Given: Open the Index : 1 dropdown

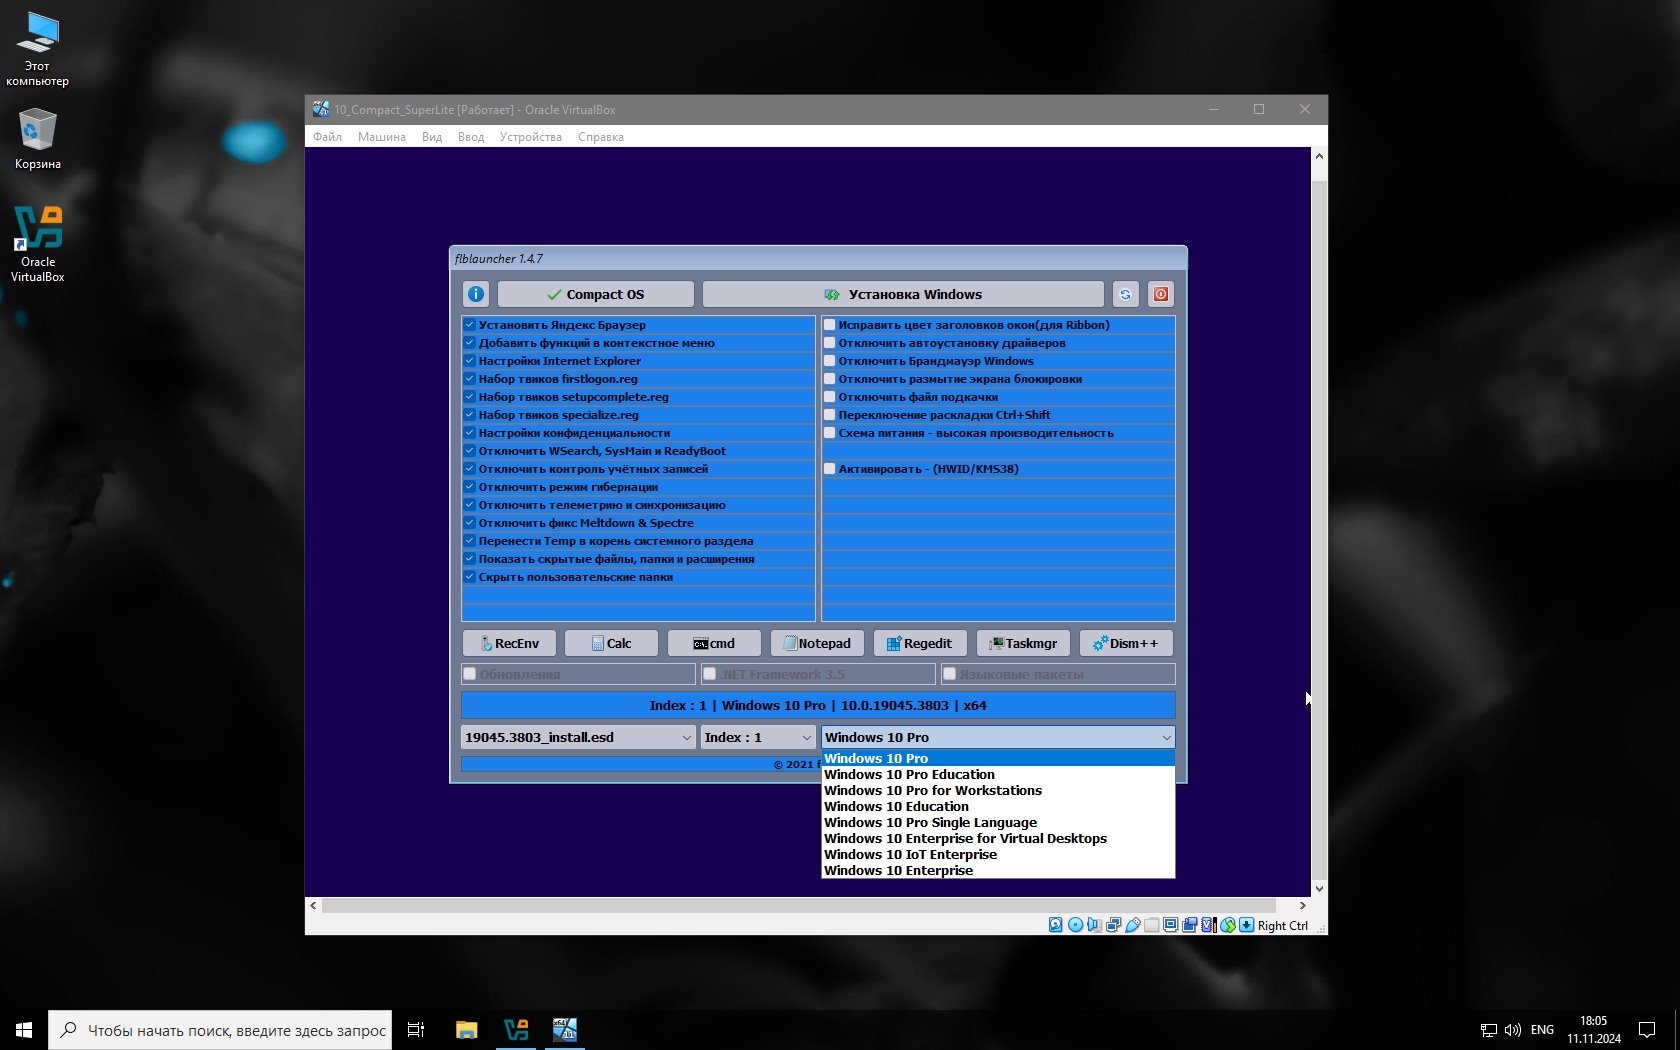Looking at the screenshot, I should (757, 737).
